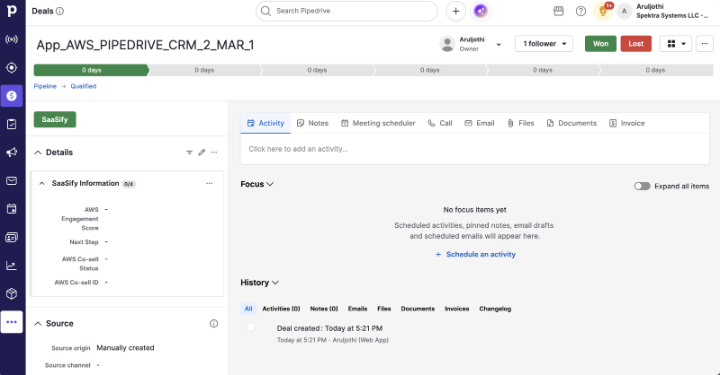Viewport: 720px width, 375px height.
Task: Select the All history filter
Action: pos(248,309)
